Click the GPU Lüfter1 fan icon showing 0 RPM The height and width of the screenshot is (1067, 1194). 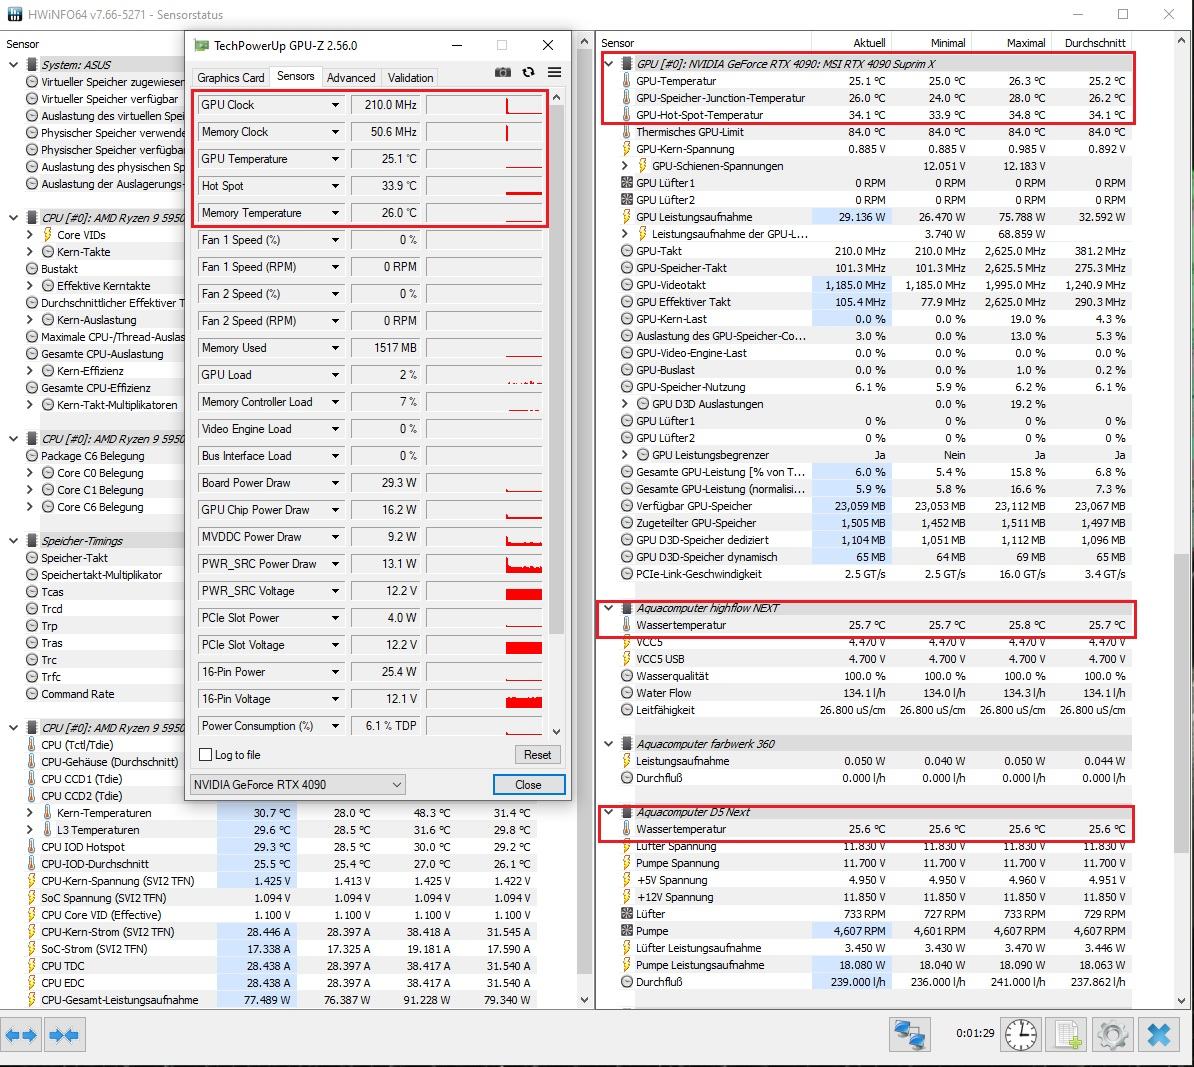click(627, 183)
